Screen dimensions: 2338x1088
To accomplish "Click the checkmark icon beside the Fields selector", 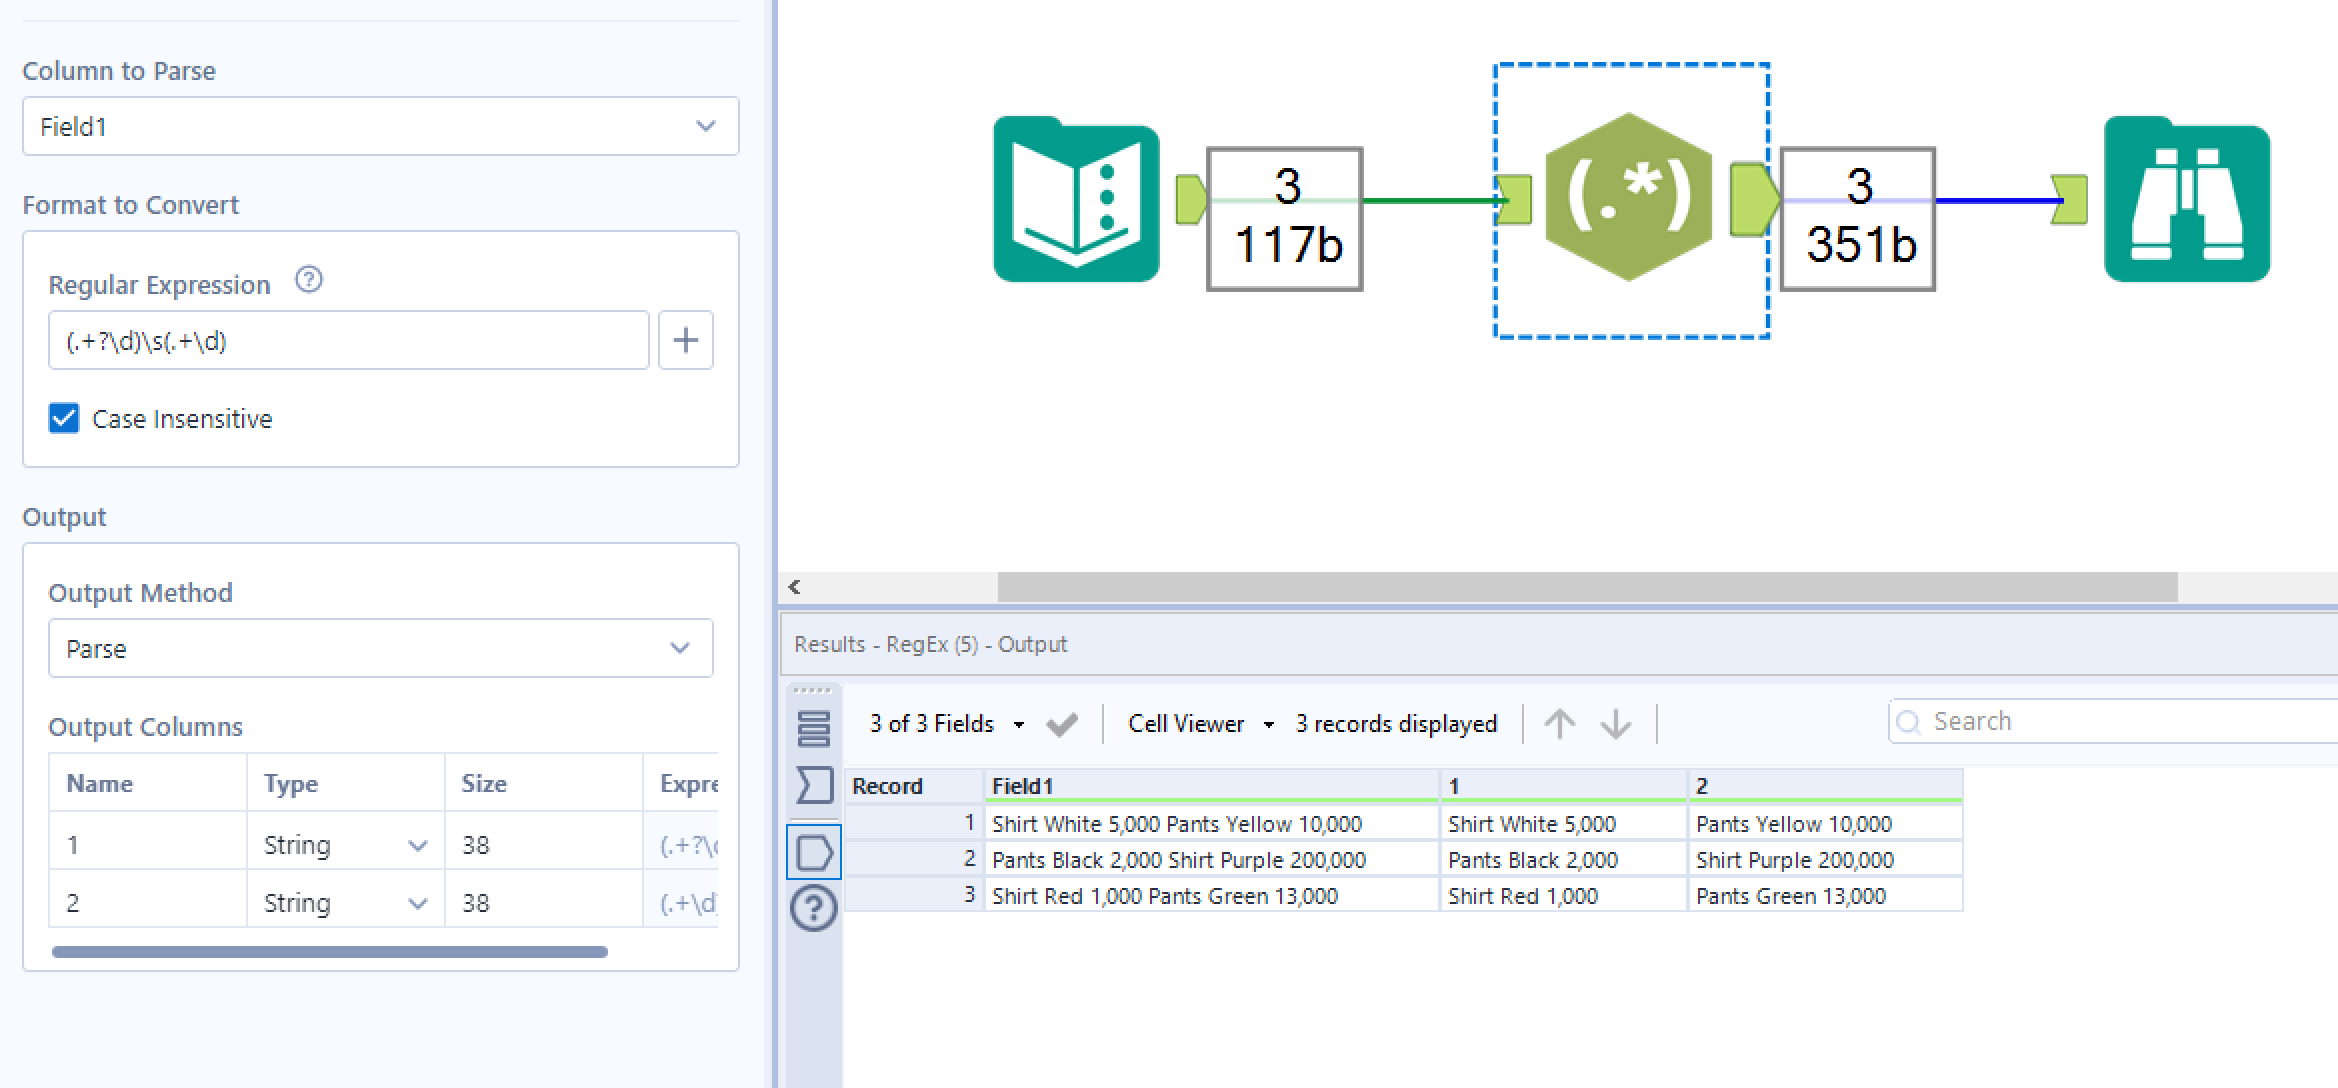I will (x=1062, y=722).
